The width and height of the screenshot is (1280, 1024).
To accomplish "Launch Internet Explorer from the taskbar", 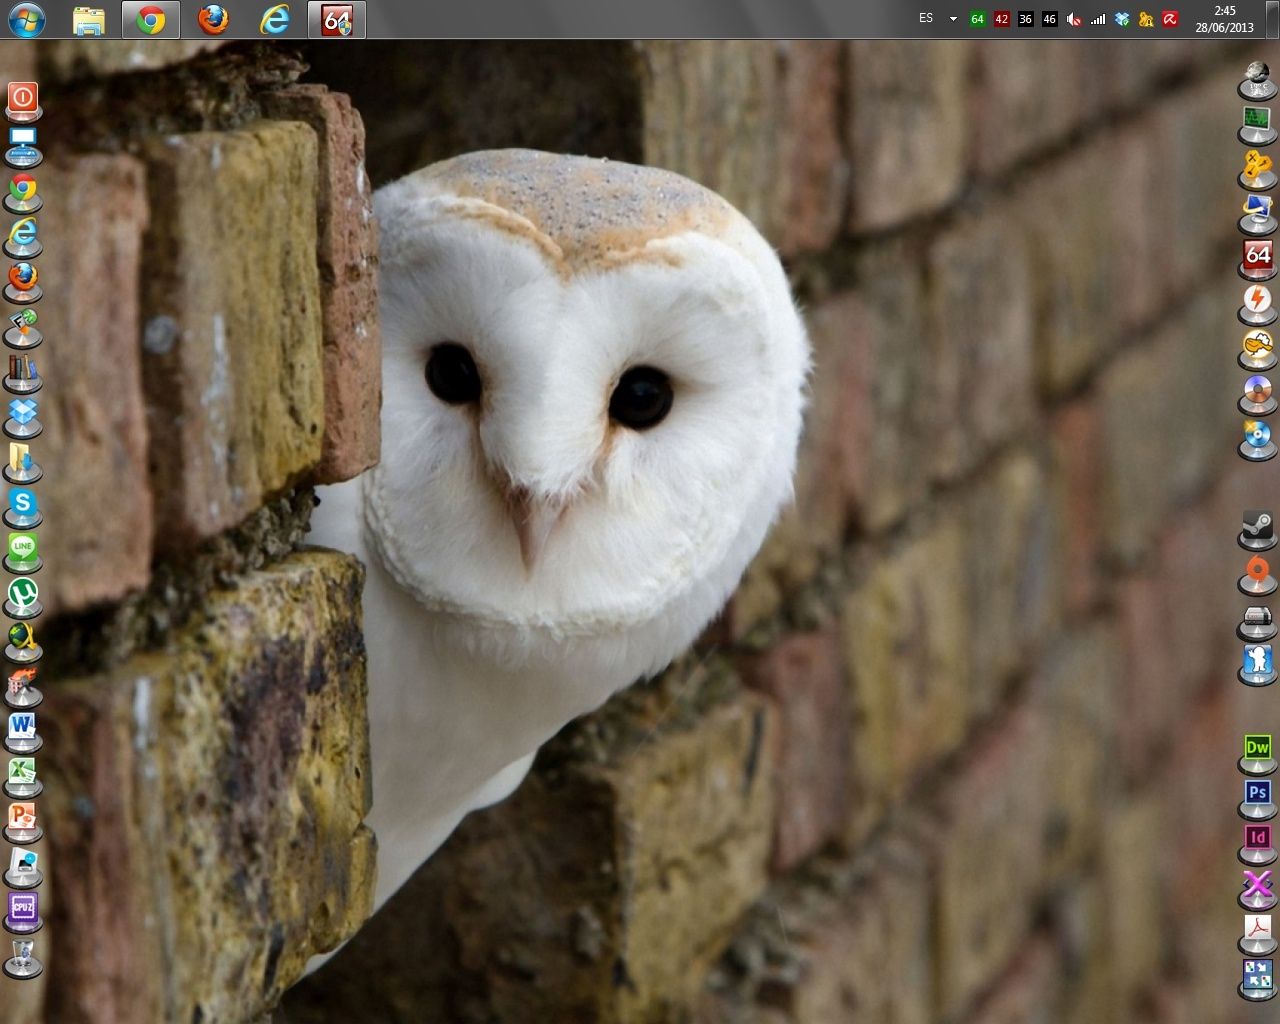I will [275, 19].
